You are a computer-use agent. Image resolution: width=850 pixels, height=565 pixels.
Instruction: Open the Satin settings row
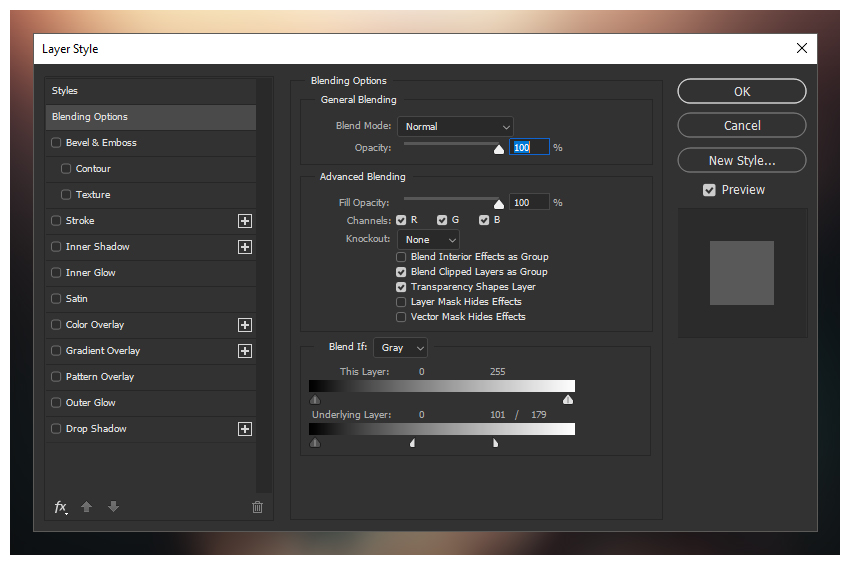(x=151, y=299)
